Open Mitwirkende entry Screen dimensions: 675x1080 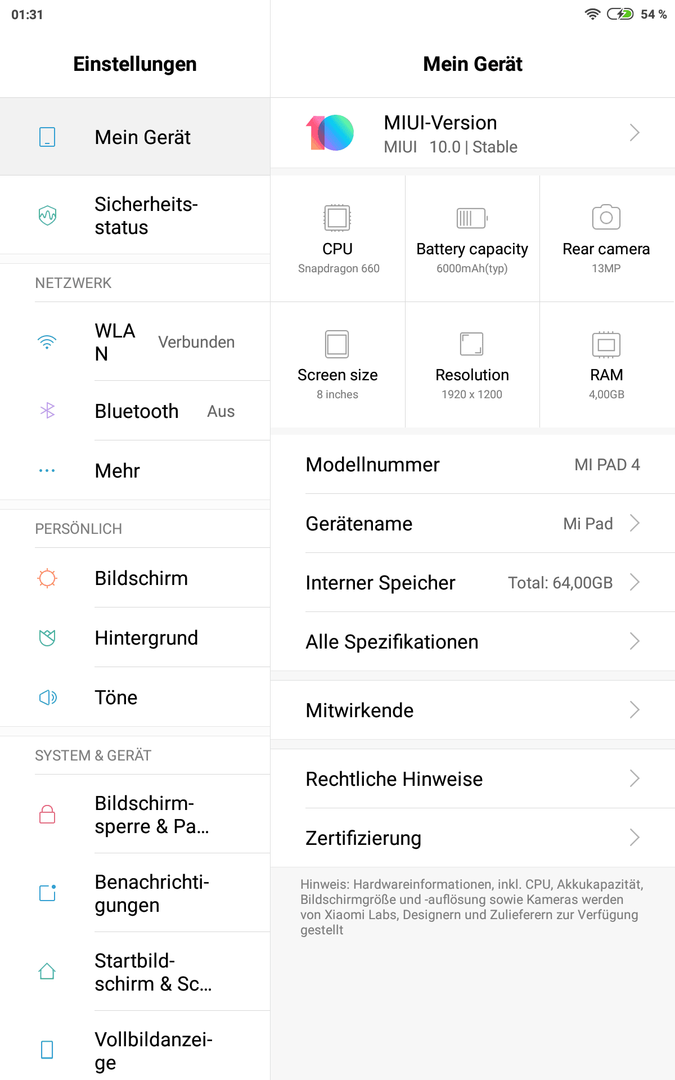472,710
